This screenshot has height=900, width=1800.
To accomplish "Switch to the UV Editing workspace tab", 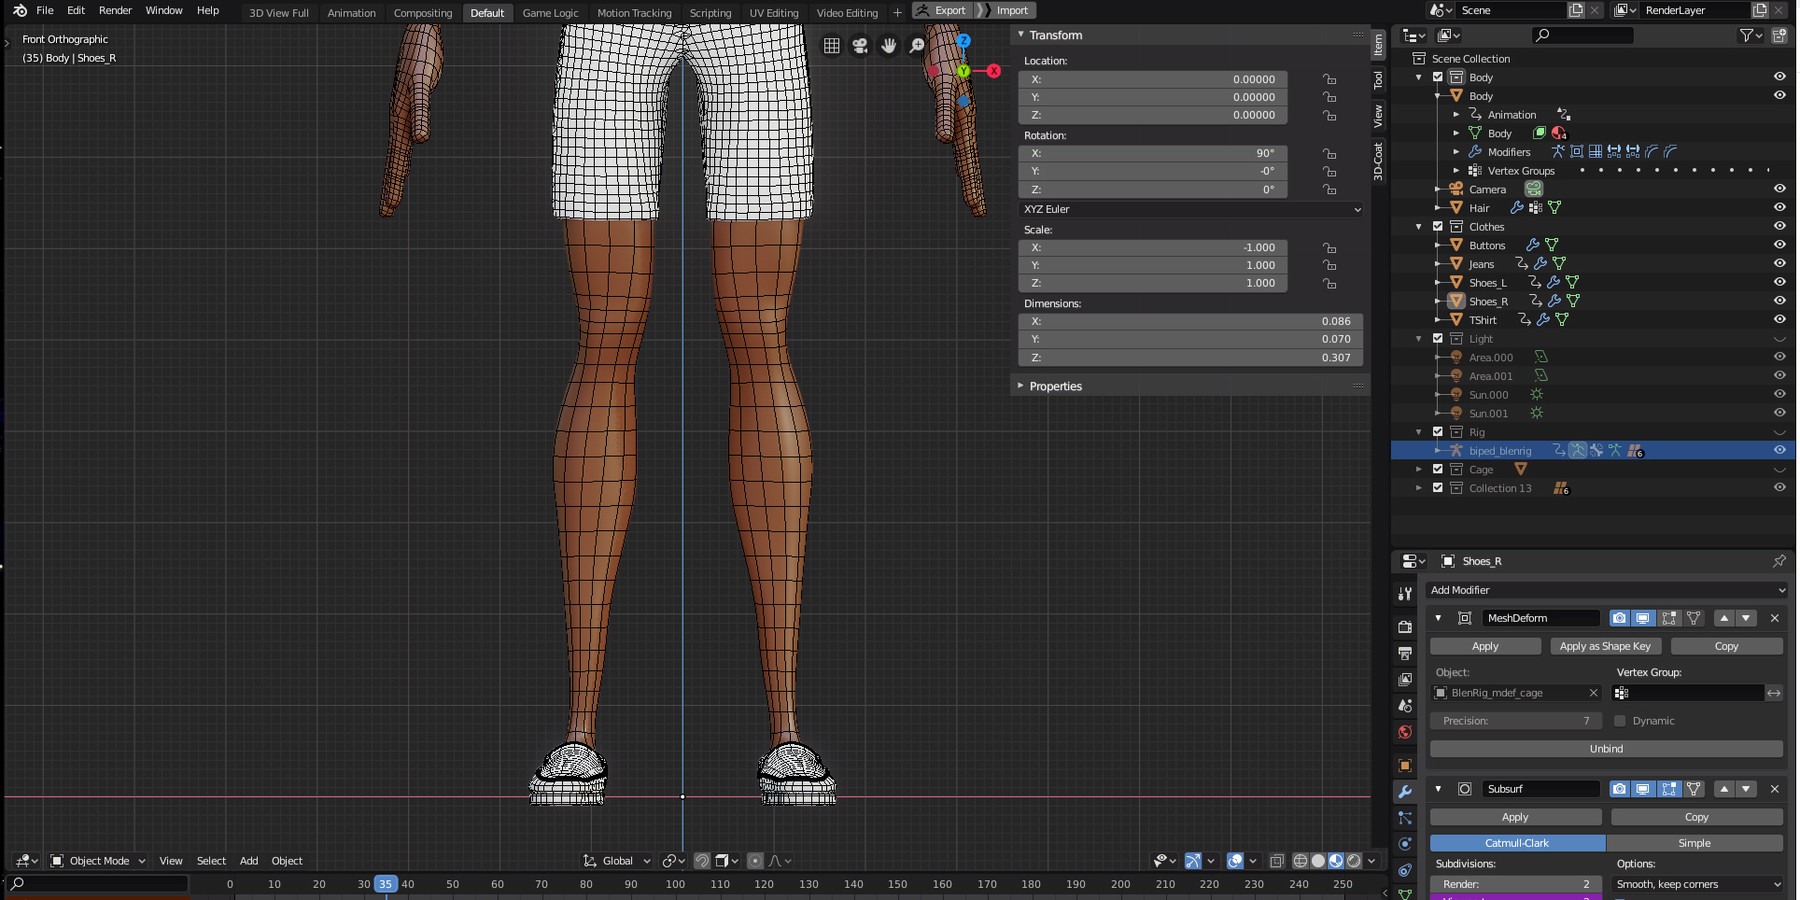I will click(x=774, y=13).
